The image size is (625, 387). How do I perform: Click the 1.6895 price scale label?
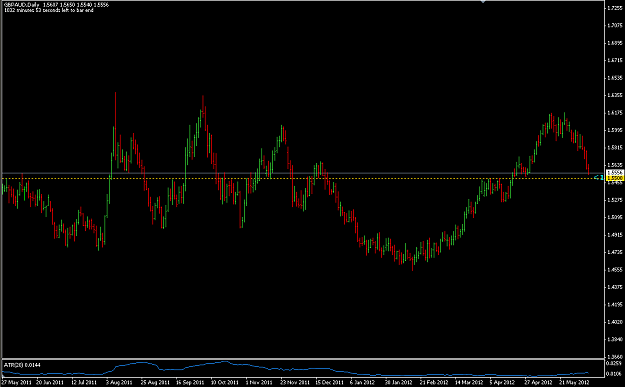[x=614, y=43]
